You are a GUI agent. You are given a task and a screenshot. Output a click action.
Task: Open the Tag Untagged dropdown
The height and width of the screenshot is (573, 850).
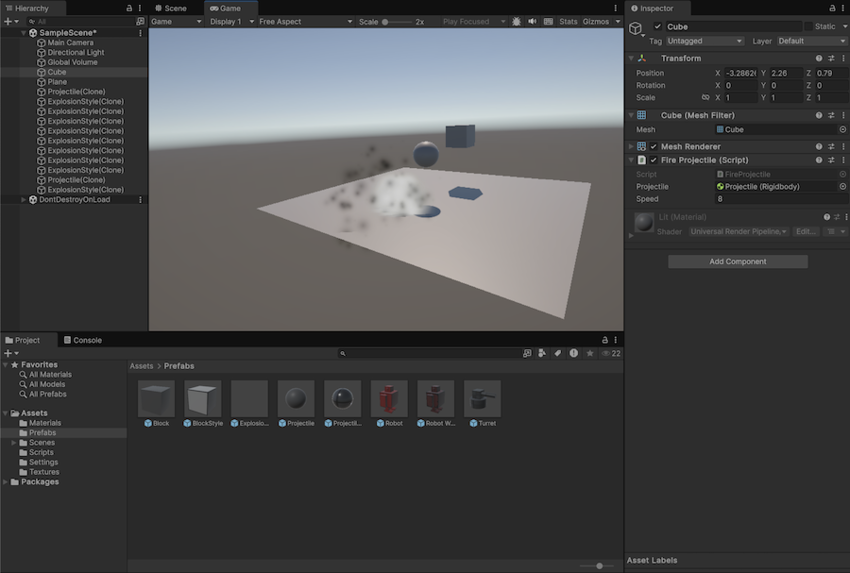705,41
